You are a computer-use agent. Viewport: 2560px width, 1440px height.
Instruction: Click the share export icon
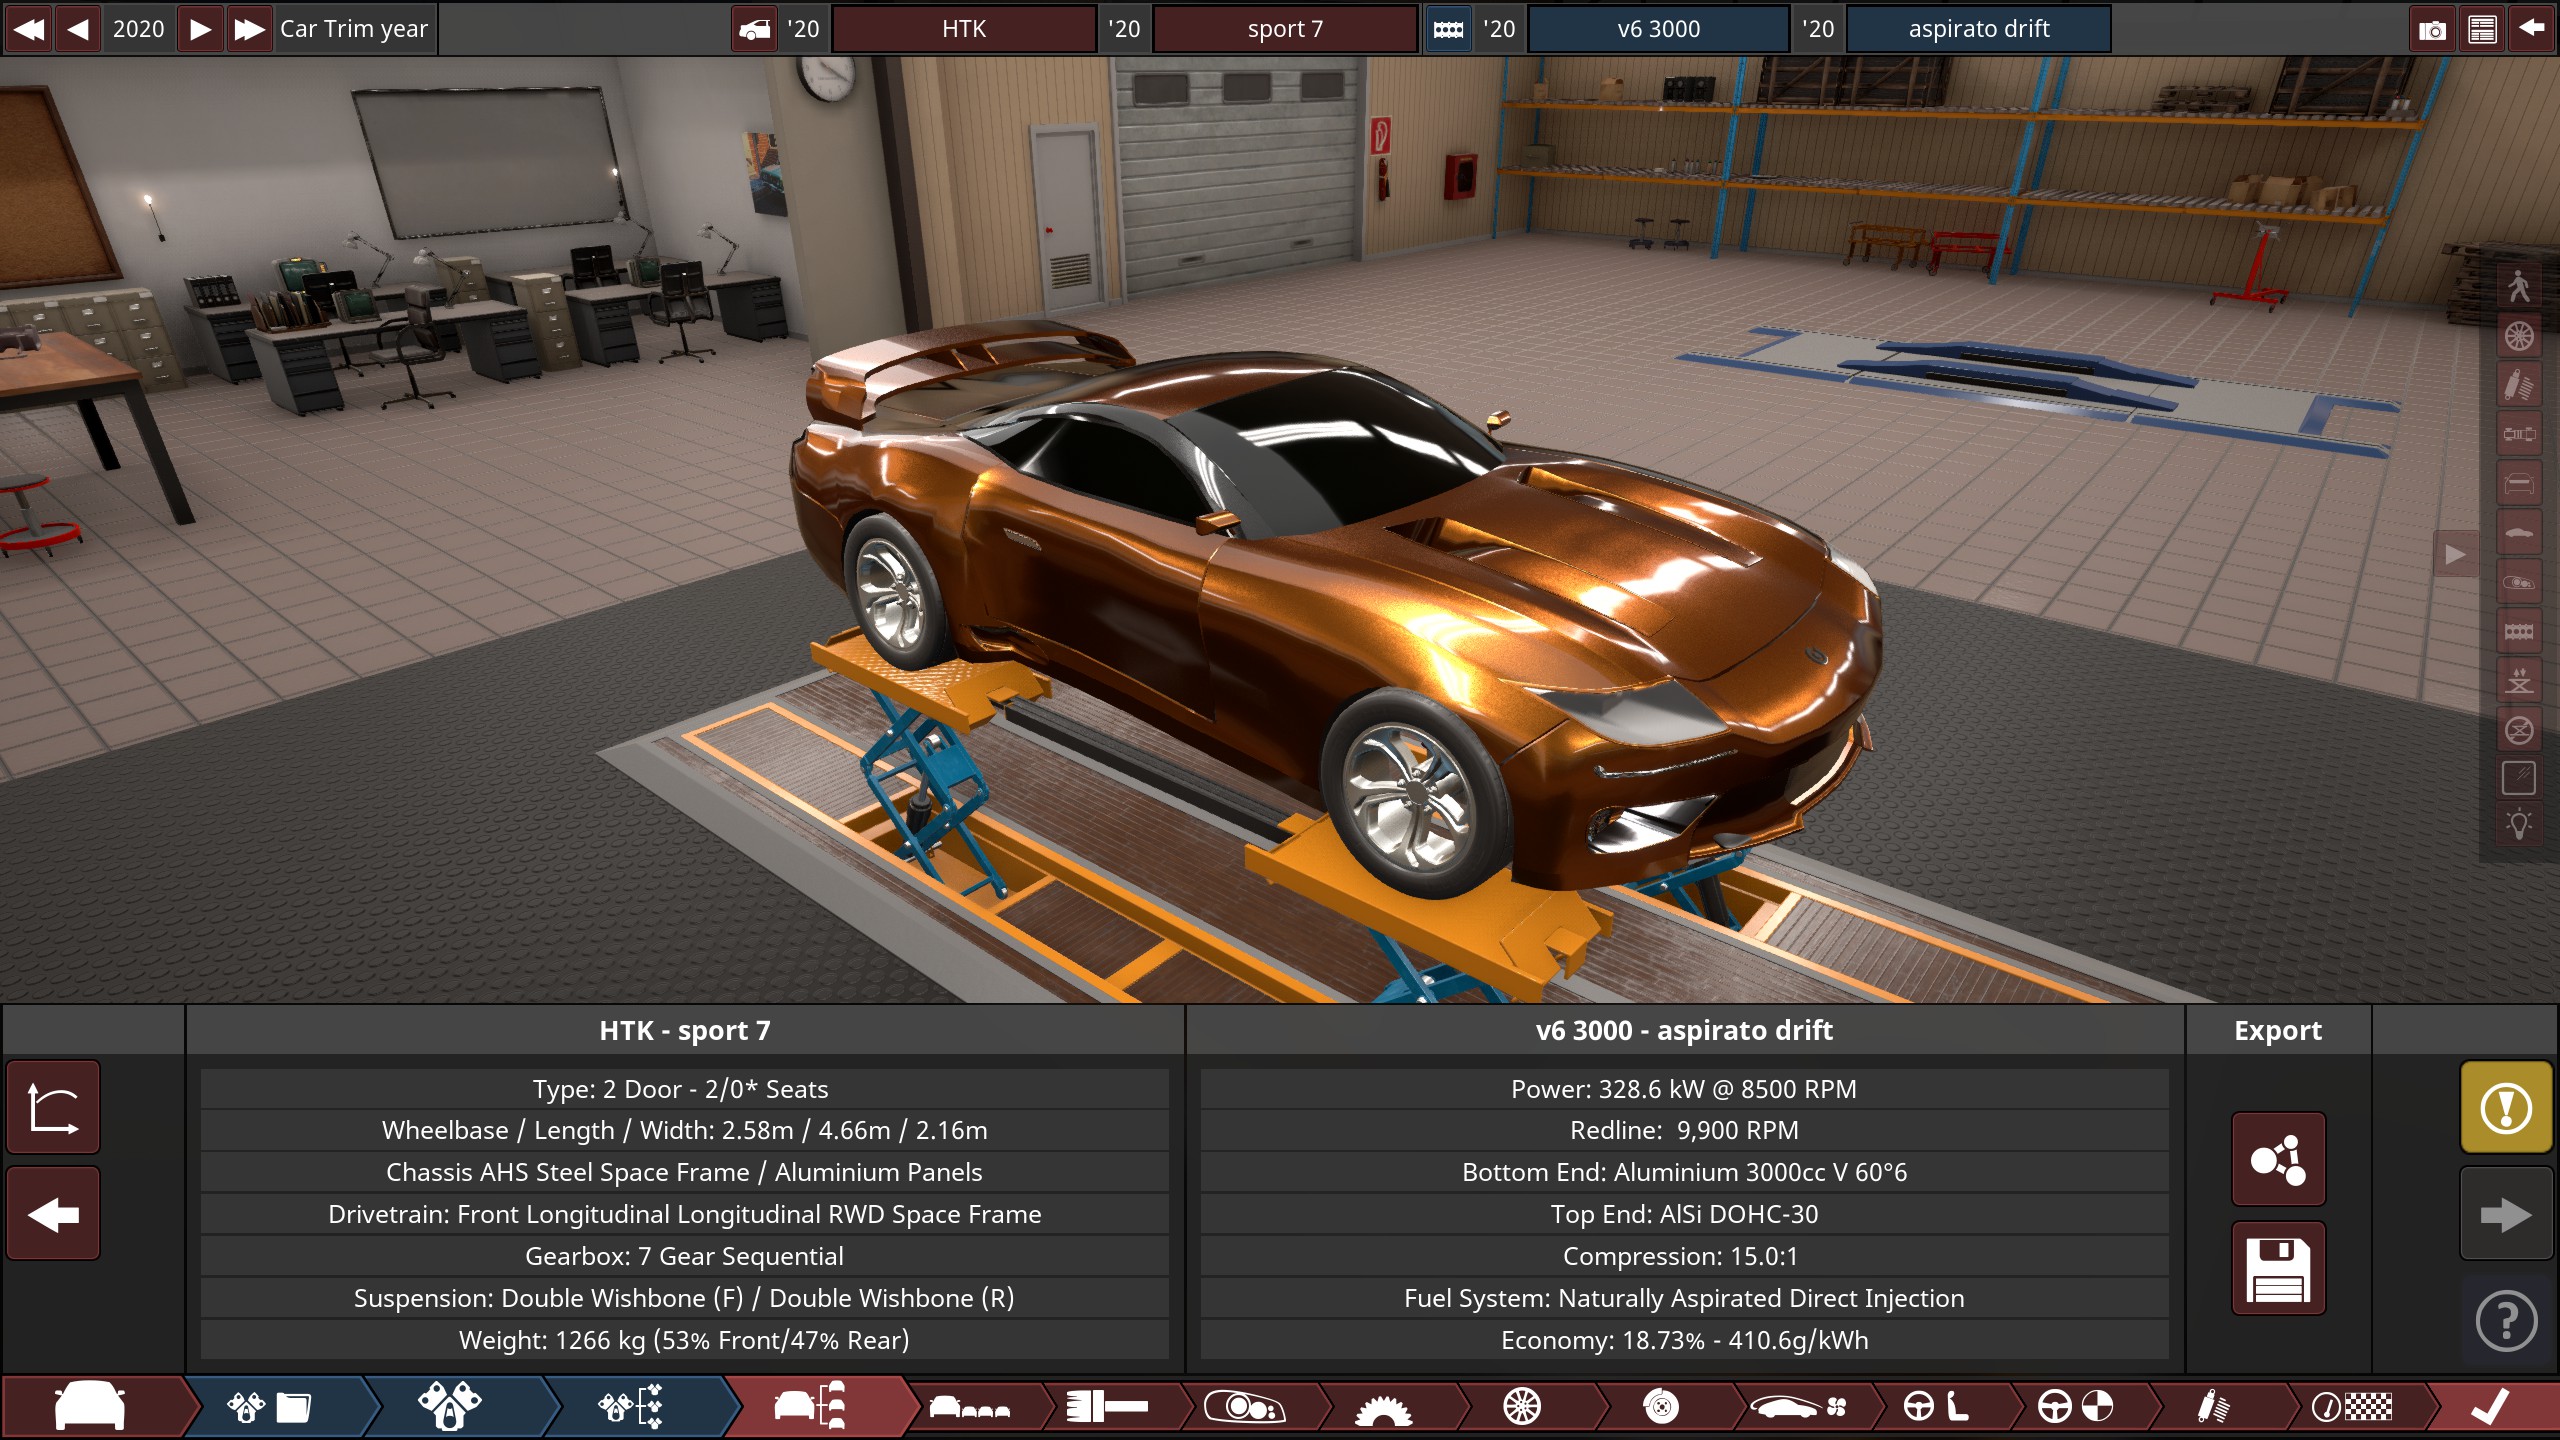point(2278,1159)
